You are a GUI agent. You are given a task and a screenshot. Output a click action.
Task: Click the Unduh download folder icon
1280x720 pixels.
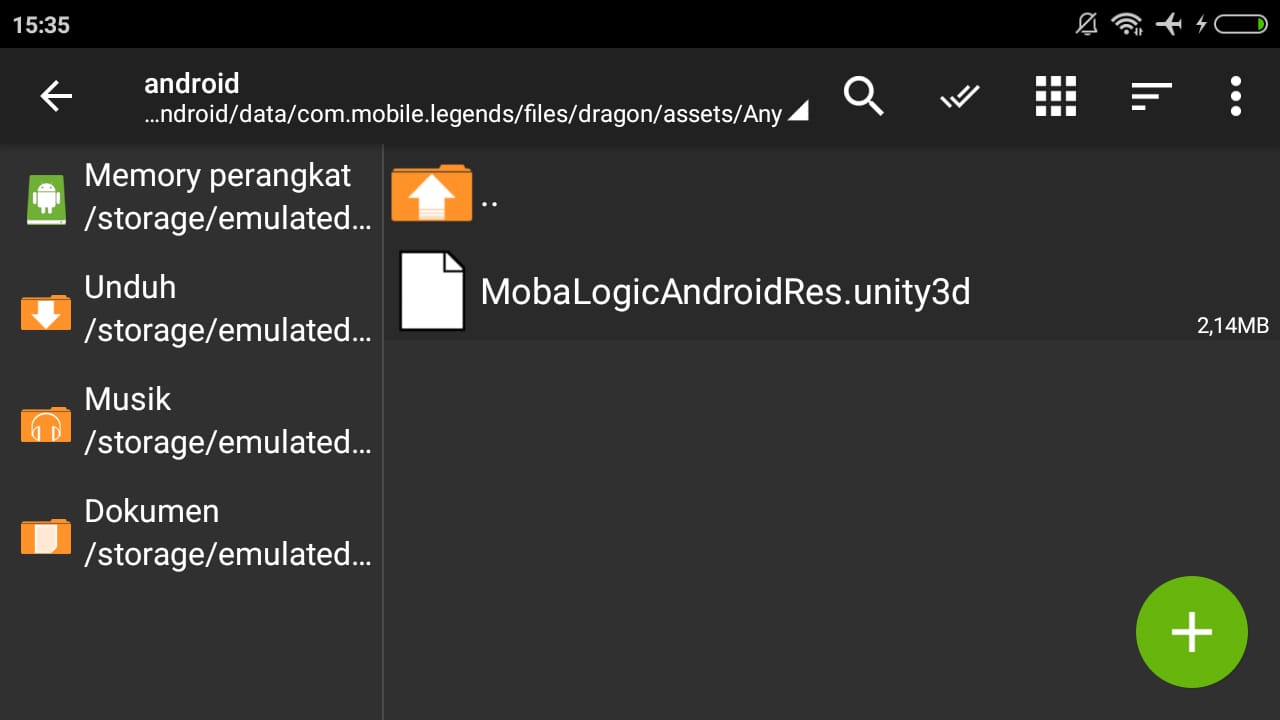click(46, 311)
